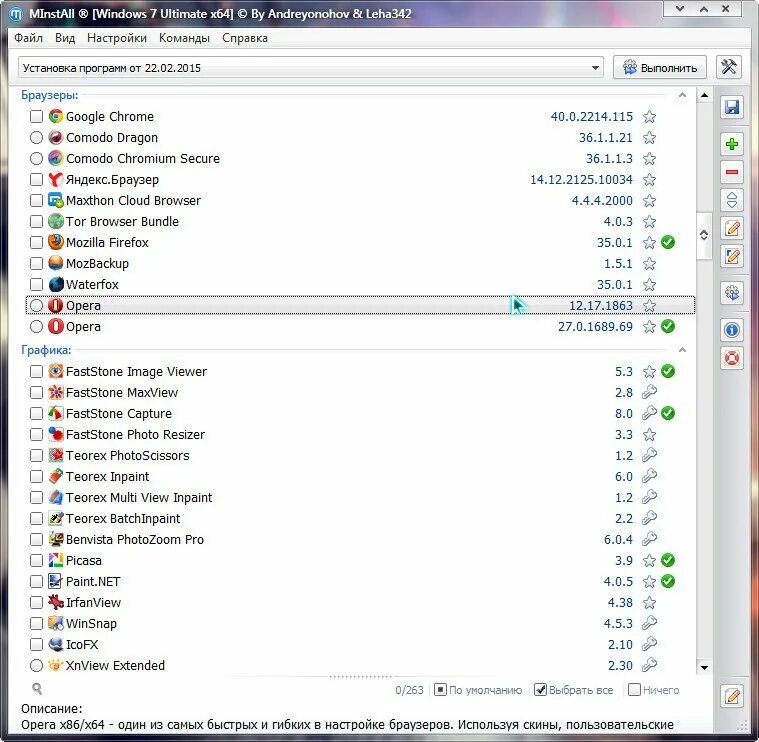Click the upper pencil edit icon in sidebar
Screen dimensions: 759x742
tap(732, 228)
